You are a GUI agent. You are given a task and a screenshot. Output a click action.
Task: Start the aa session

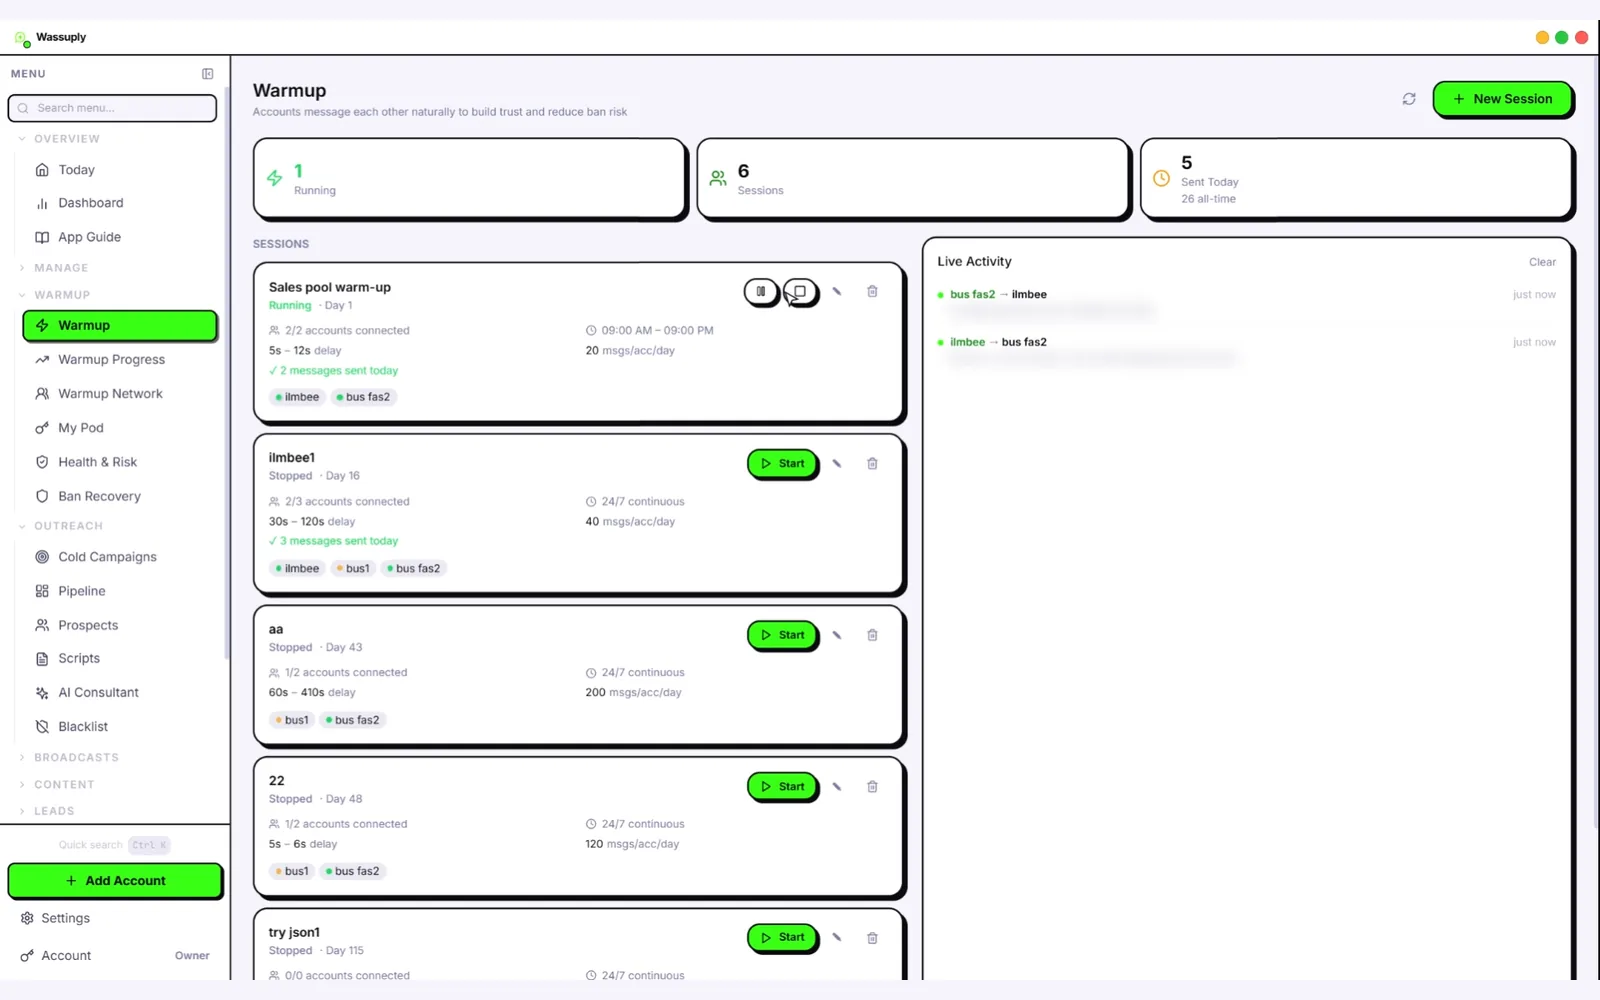[x=783, y=635]
